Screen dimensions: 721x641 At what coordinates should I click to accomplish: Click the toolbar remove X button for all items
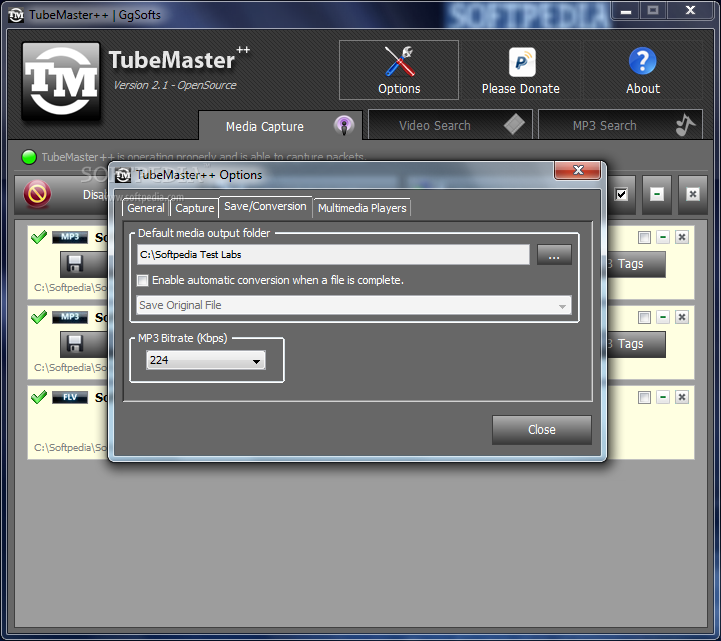692,195
